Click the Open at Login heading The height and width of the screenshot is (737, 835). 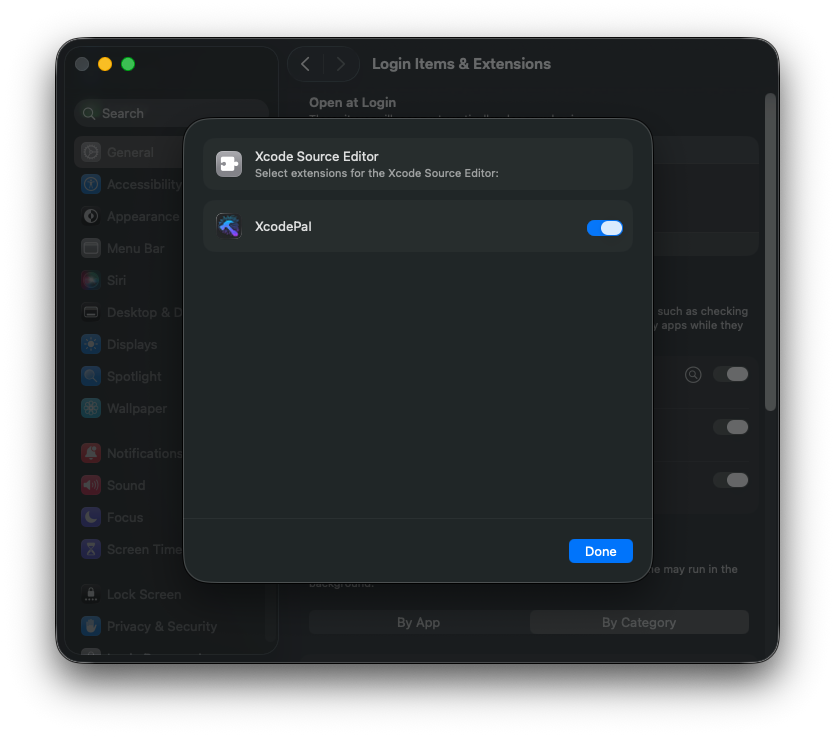pos(353,102)
